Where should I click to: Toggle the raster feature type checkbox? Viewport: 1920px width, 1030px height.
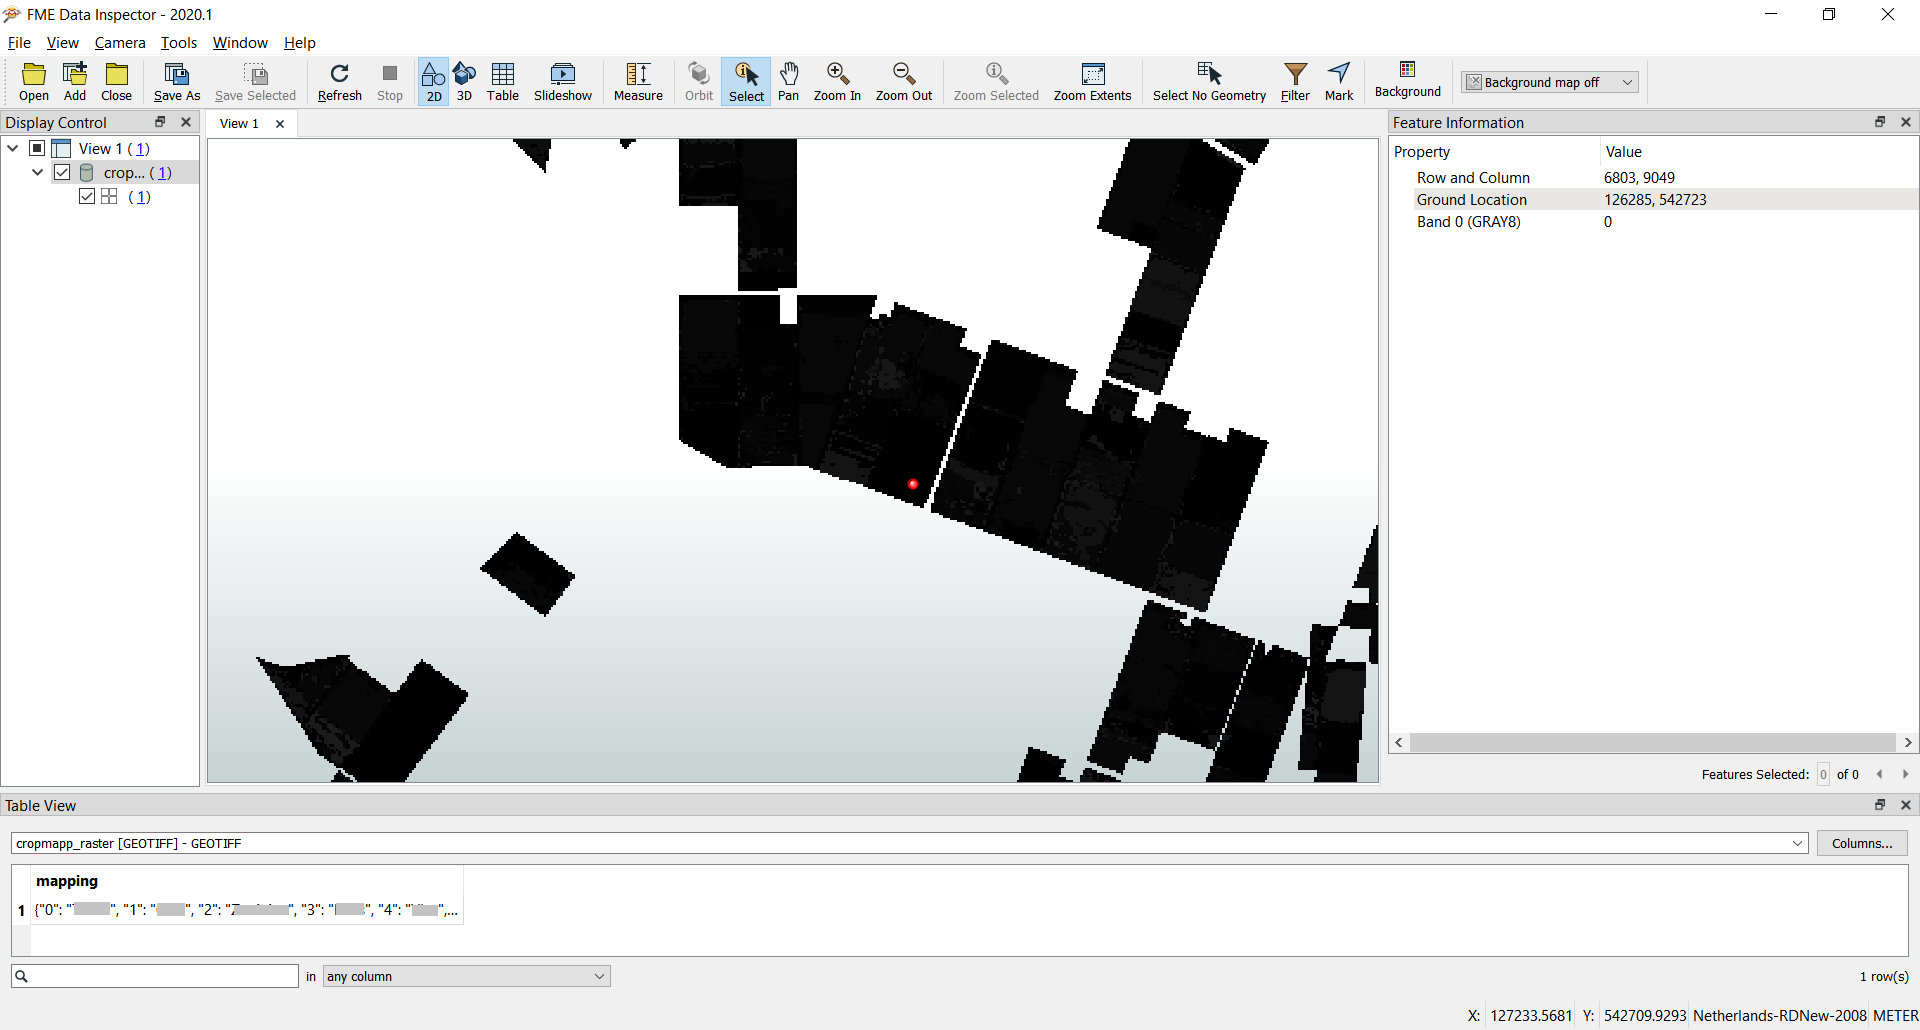click(x=87, y=196)
